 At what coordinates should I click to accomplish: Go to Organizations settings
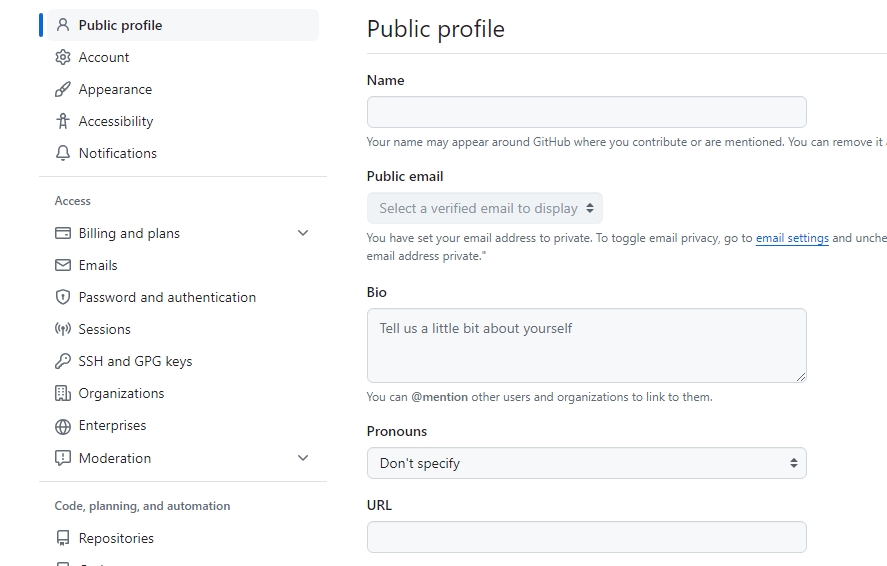pyautogui.click(x=121, y=393)
